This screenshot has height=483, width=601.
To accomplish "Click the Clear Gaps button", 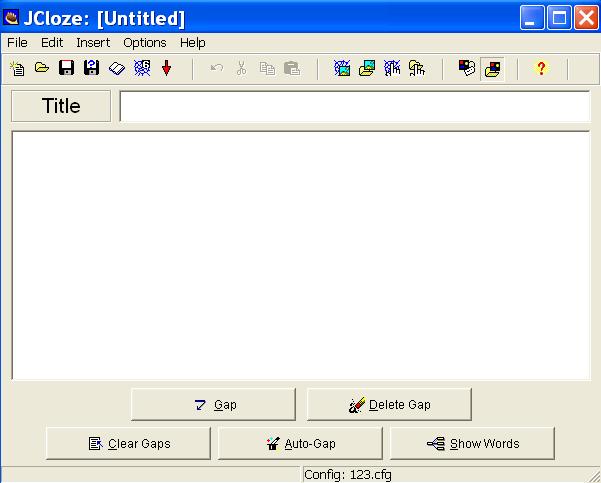I will click(x=128, y=444).
